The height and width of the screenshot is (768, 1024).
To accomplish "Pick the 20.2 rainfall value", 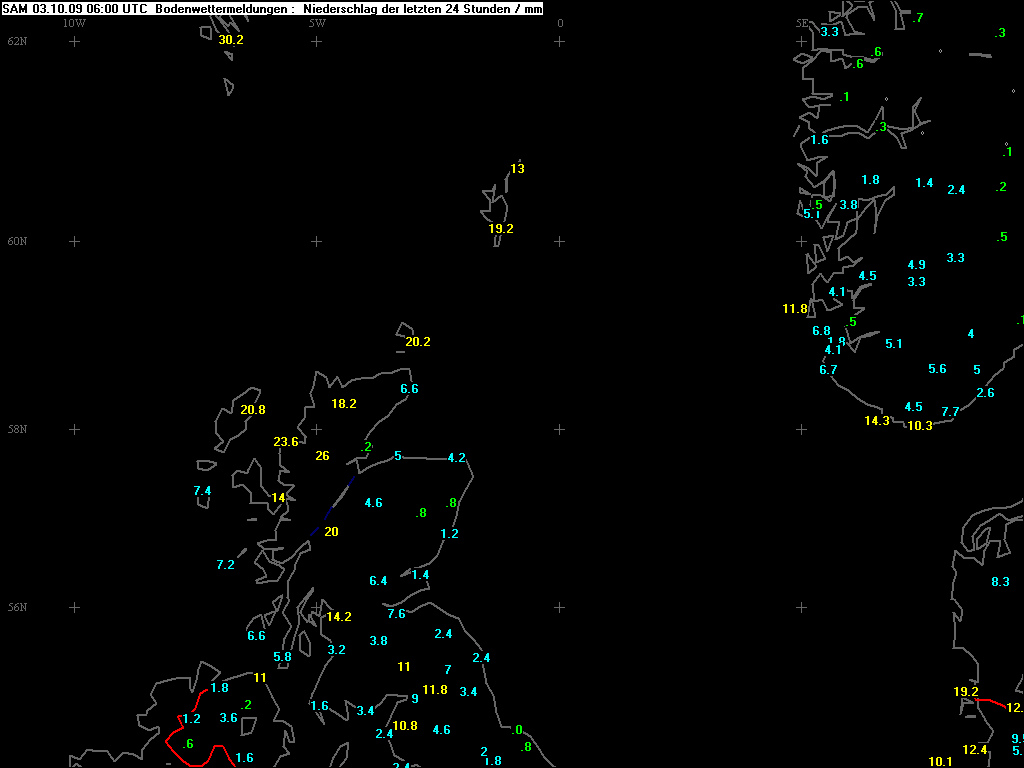I will 418,342.
